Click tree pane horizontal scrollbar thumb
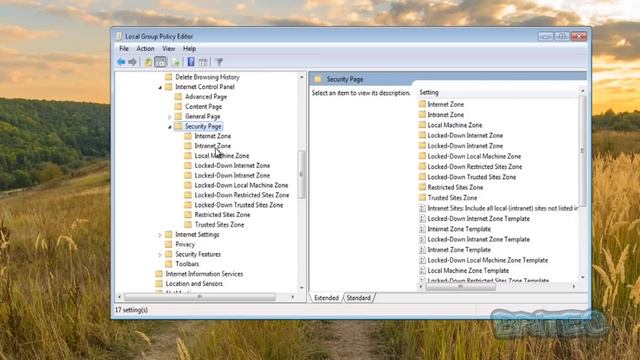The image size is (640, 360). 200,297
